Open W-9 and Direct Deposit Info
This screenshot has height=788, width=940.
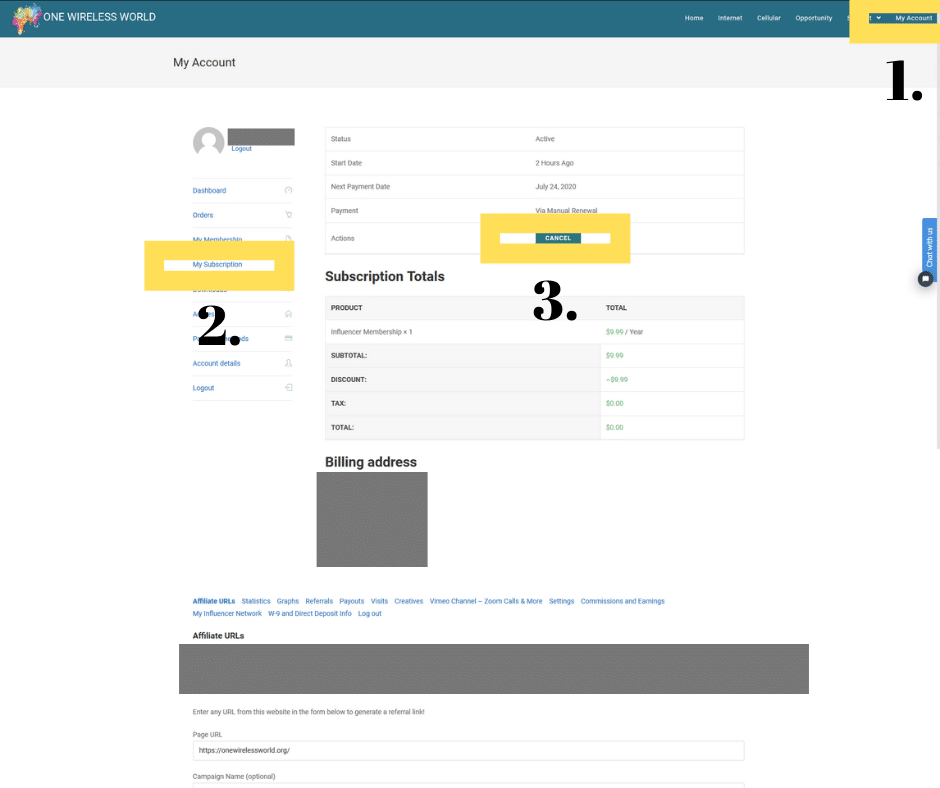[310, 613]
